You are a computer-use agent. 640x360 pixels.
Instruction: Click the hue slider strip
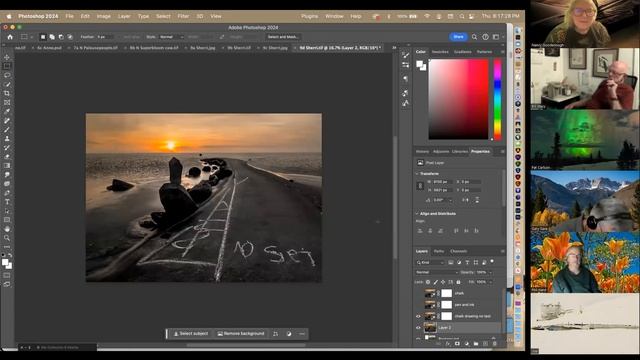(497, 99)
